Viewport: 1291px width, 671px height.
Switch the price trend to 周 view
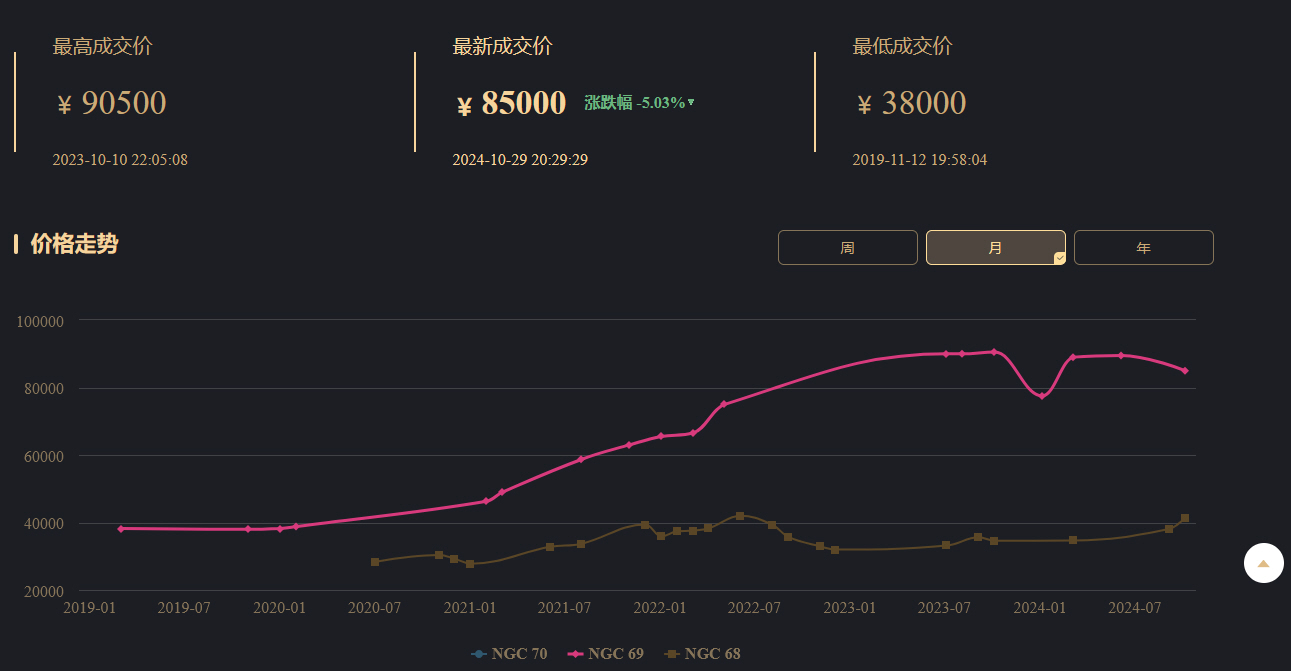point(847,248)
